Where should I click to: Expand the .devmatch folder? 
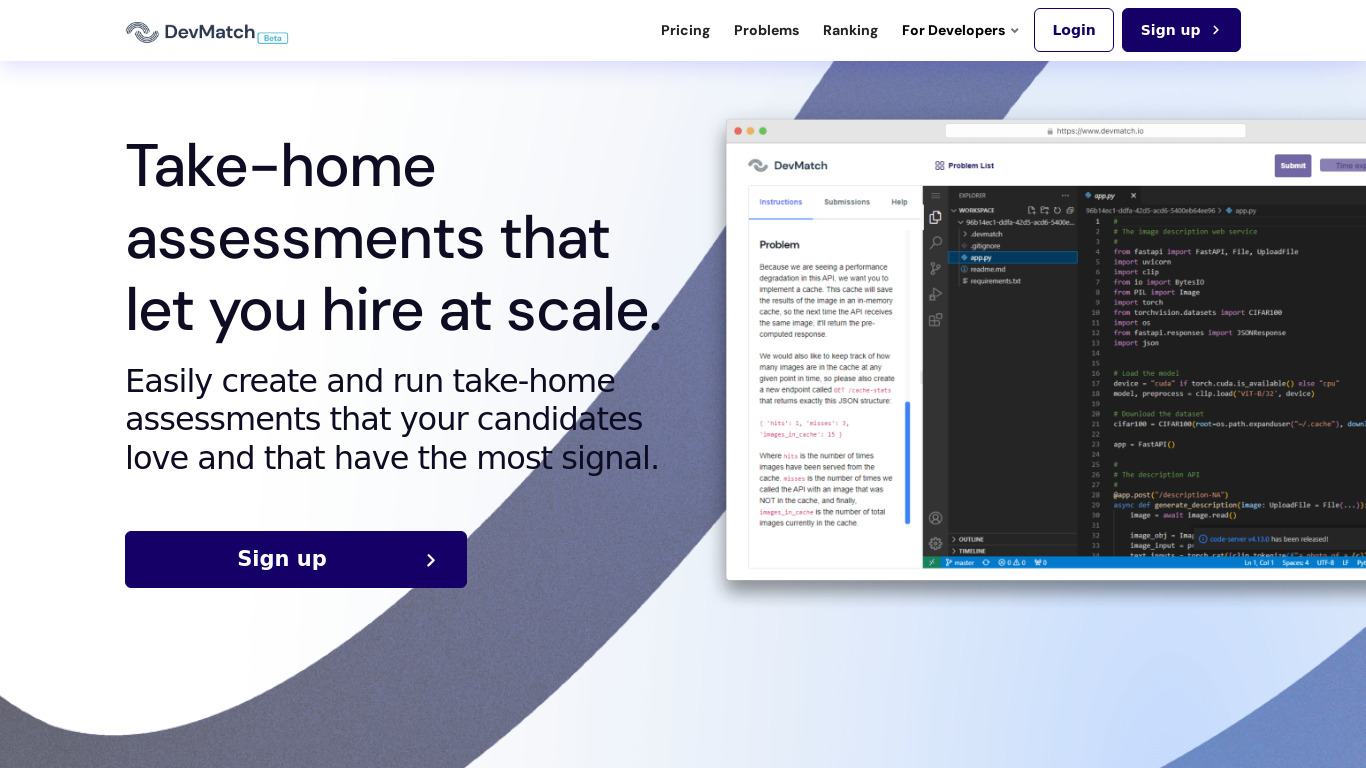984,234
